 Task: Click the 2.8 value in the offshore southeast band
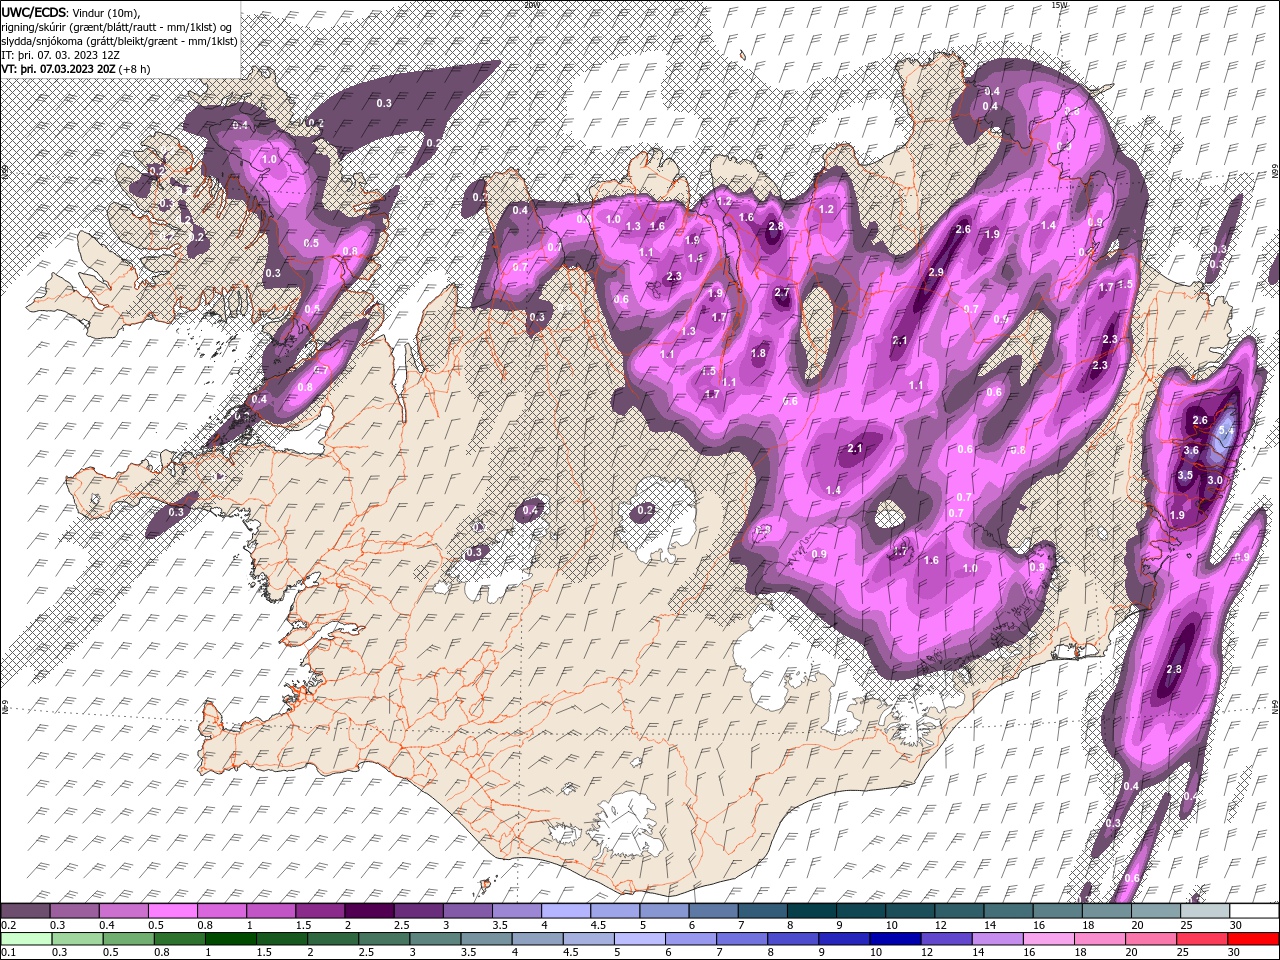(1174, 669)
